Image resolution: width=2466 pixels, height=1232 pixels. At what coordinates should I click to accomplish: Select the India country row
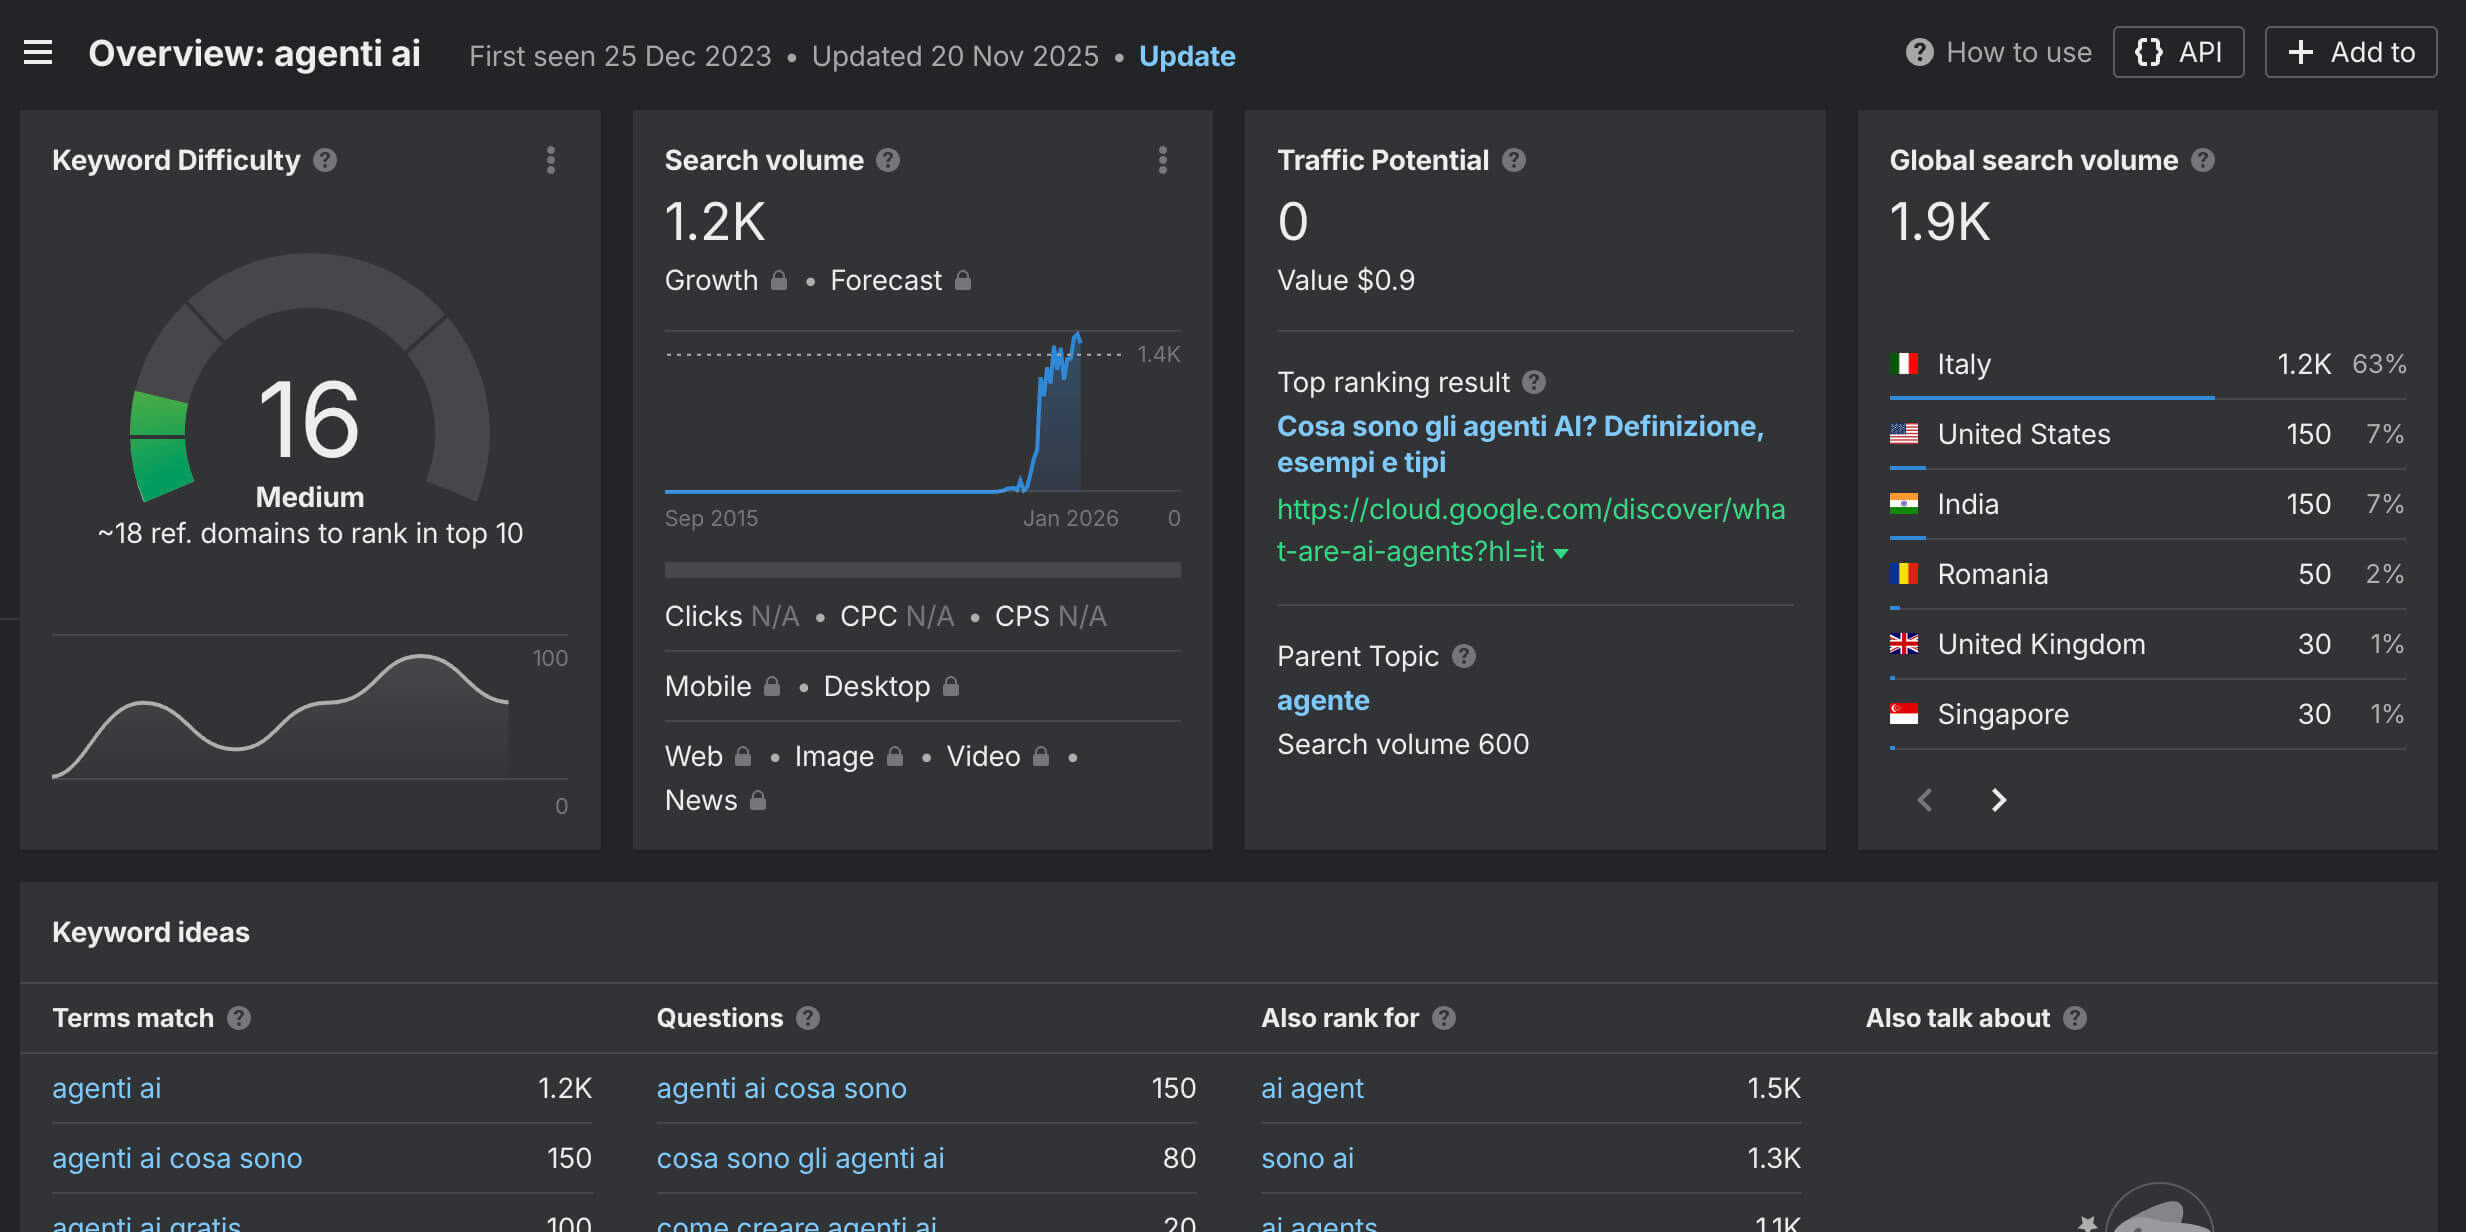point(2147,504)
